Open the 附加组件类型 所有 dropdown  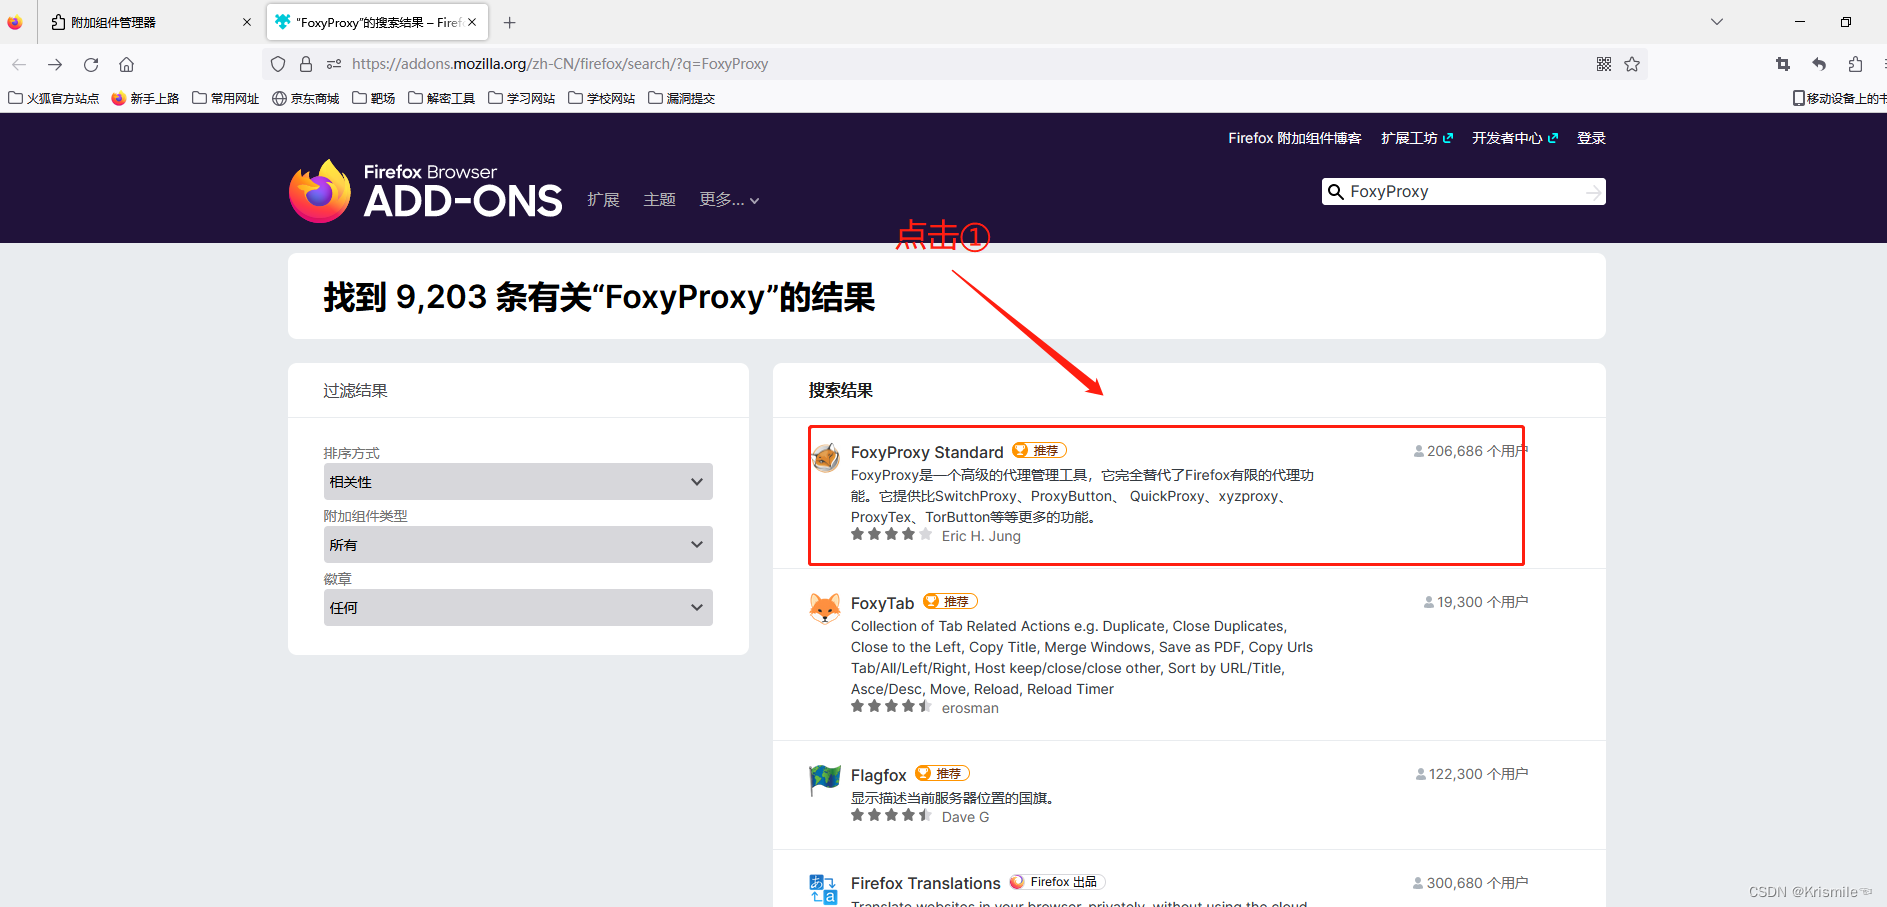pos(518,545)
